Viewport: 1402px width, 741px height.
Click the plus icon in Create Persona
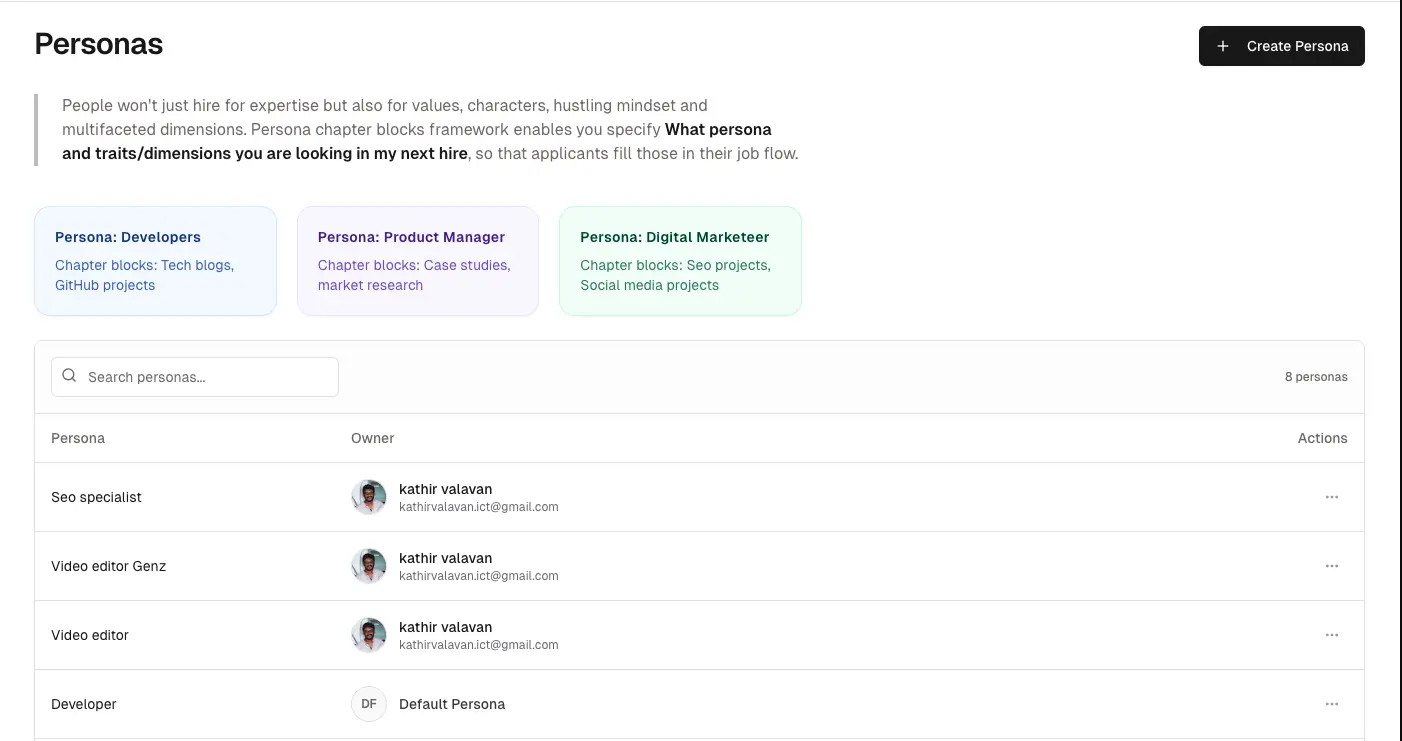(x=1223, y=46)
